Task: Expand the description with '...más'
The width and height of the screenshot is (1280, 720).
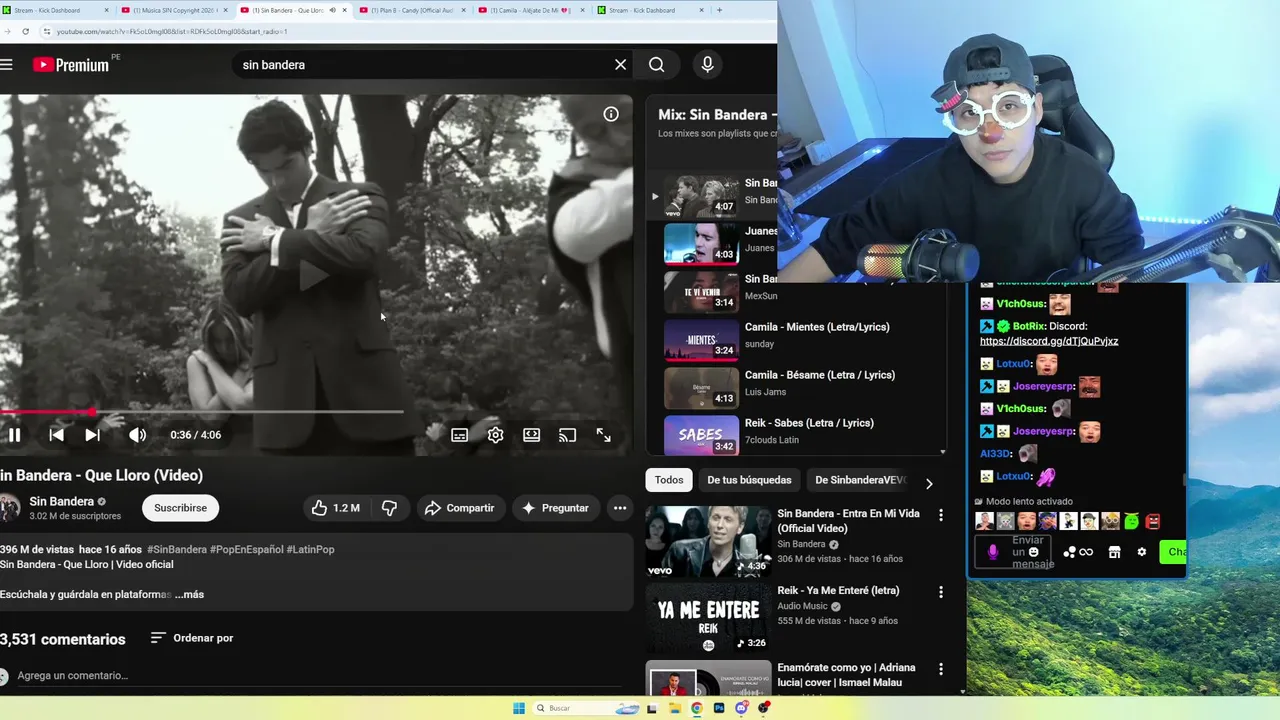Action: (x=189, y=594)
